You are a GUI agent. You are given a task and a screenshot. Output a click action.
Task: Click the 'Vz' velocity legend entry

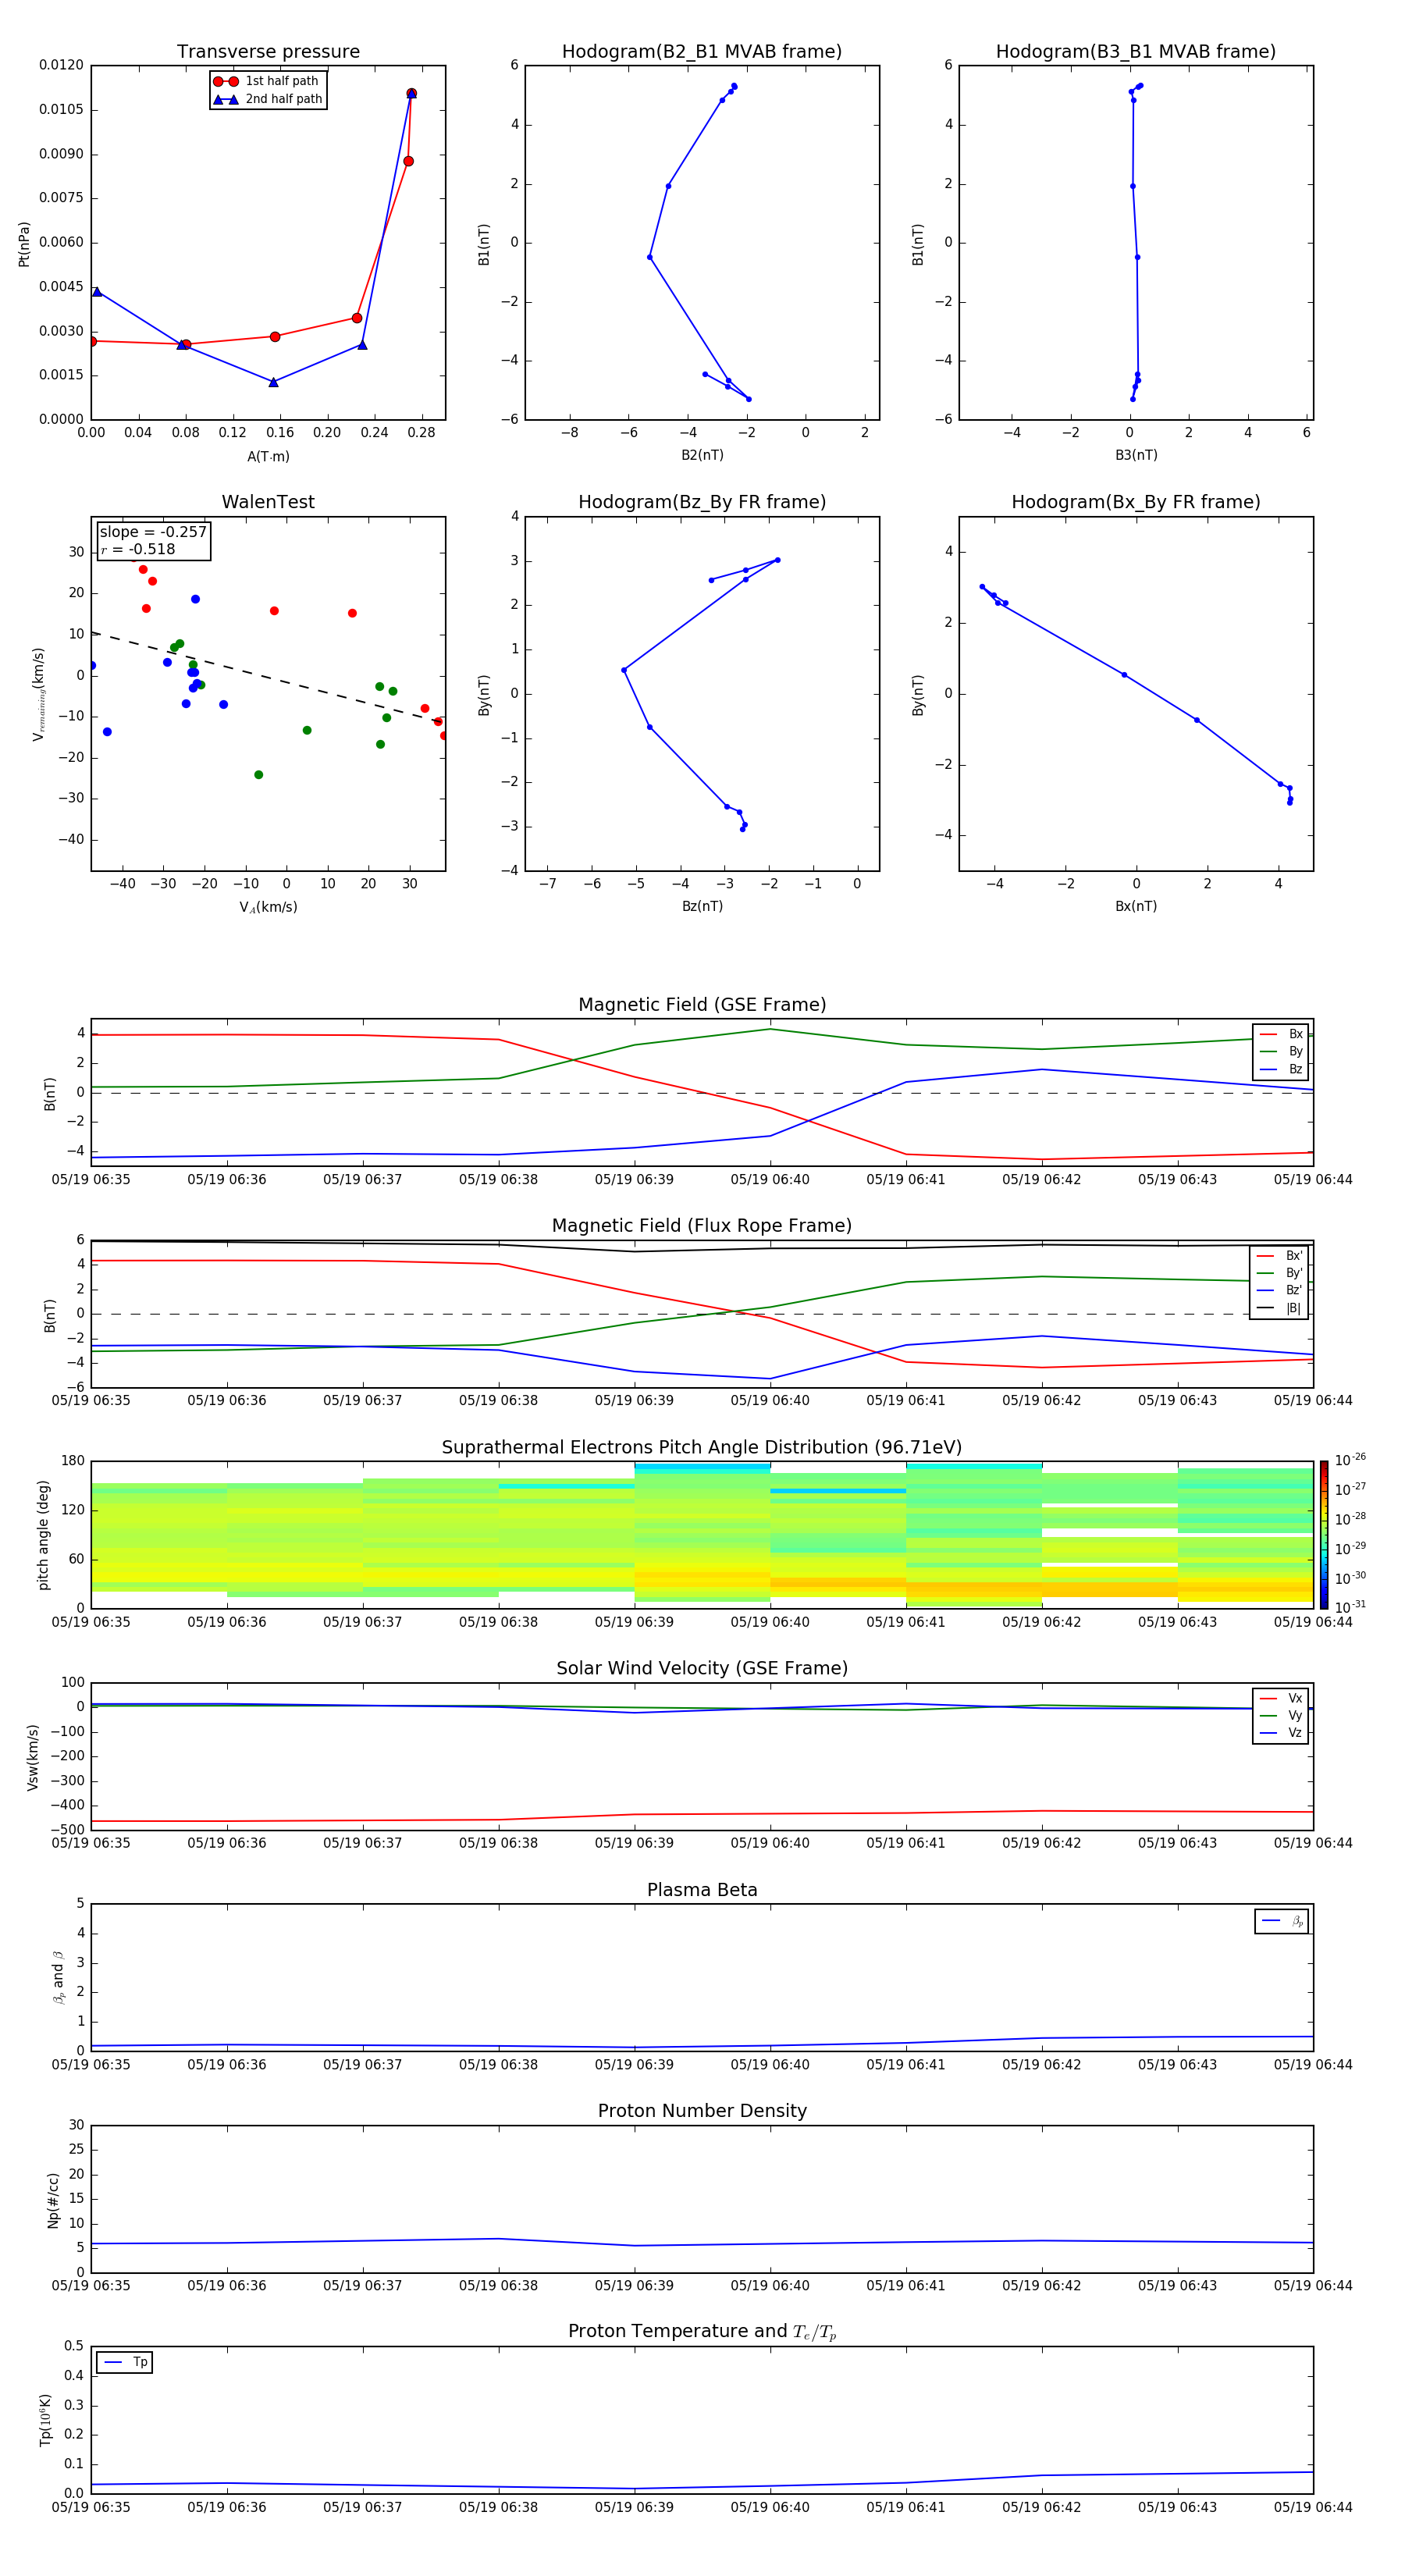[1281, 1733]
